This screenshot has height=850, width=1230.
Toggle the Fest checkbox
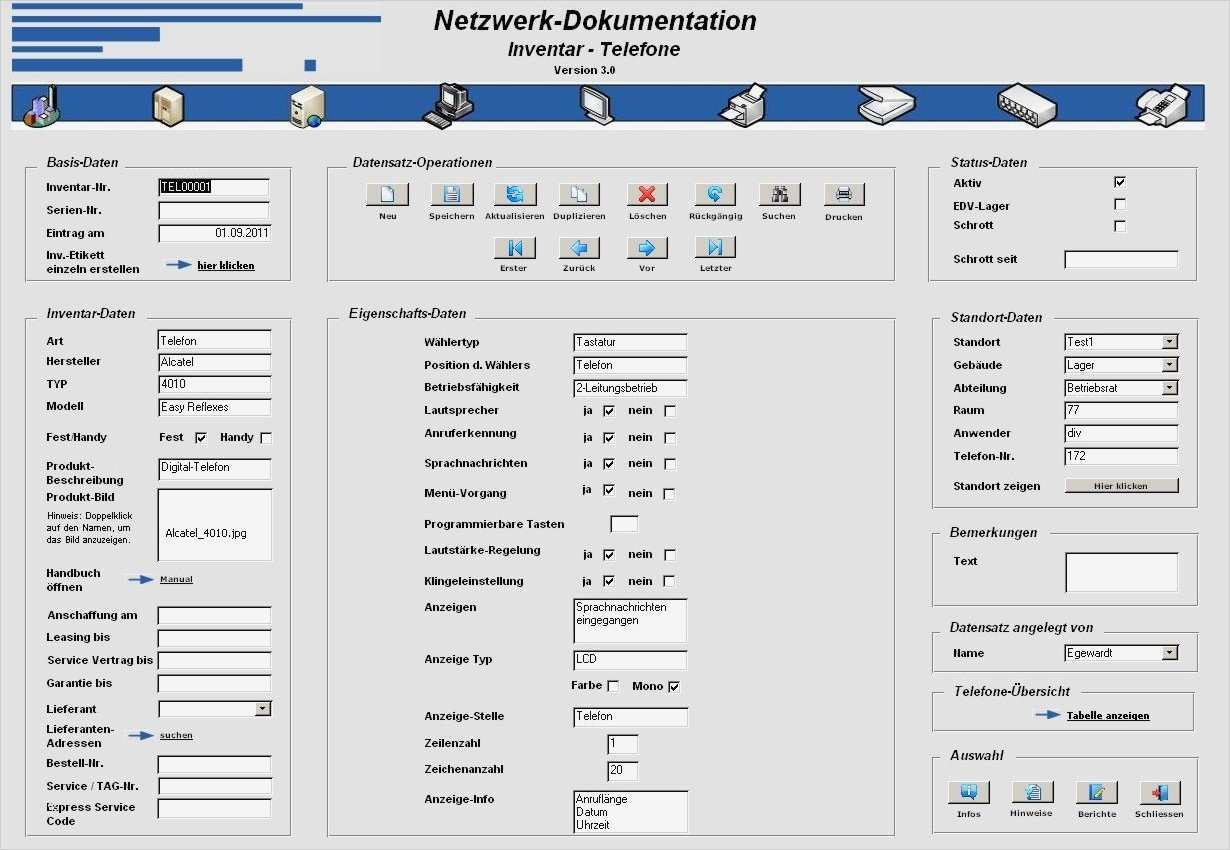coord(201,438)
